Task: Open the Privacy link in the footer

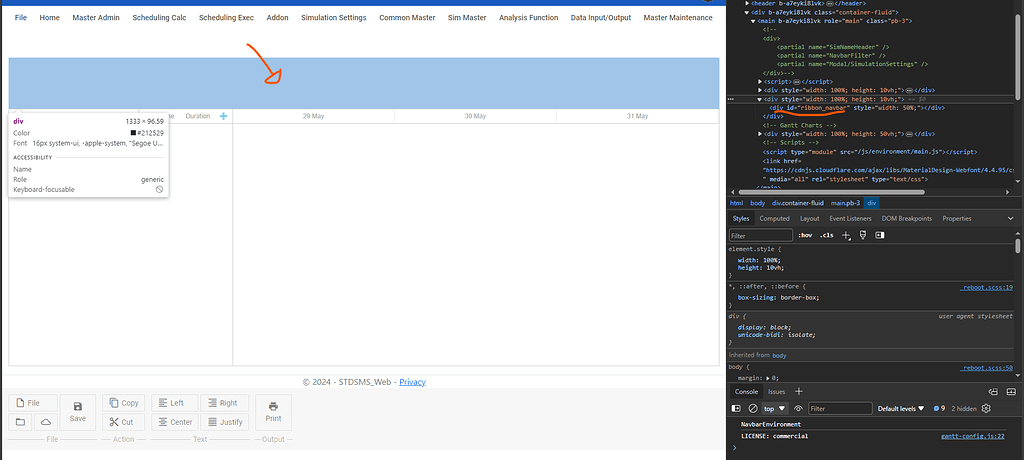Action: tap(412, 382)
